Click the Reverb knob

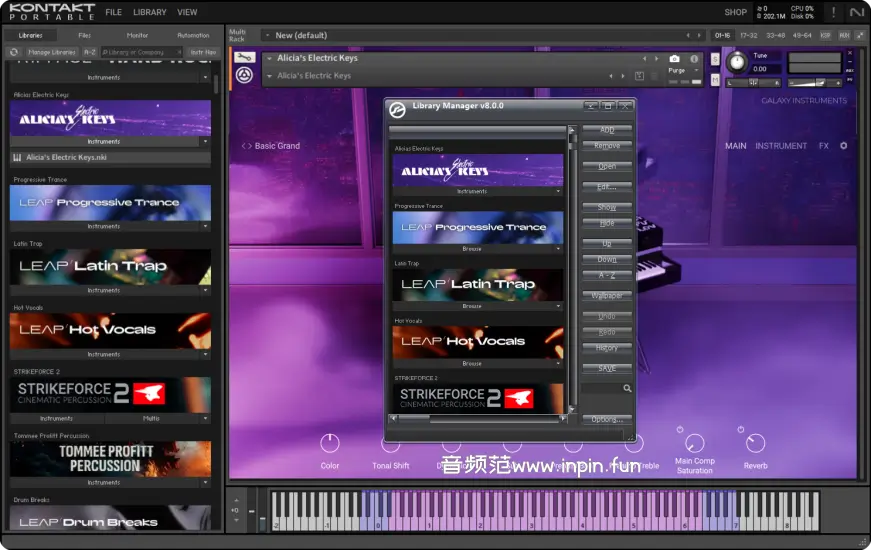[x=755, y=443]
